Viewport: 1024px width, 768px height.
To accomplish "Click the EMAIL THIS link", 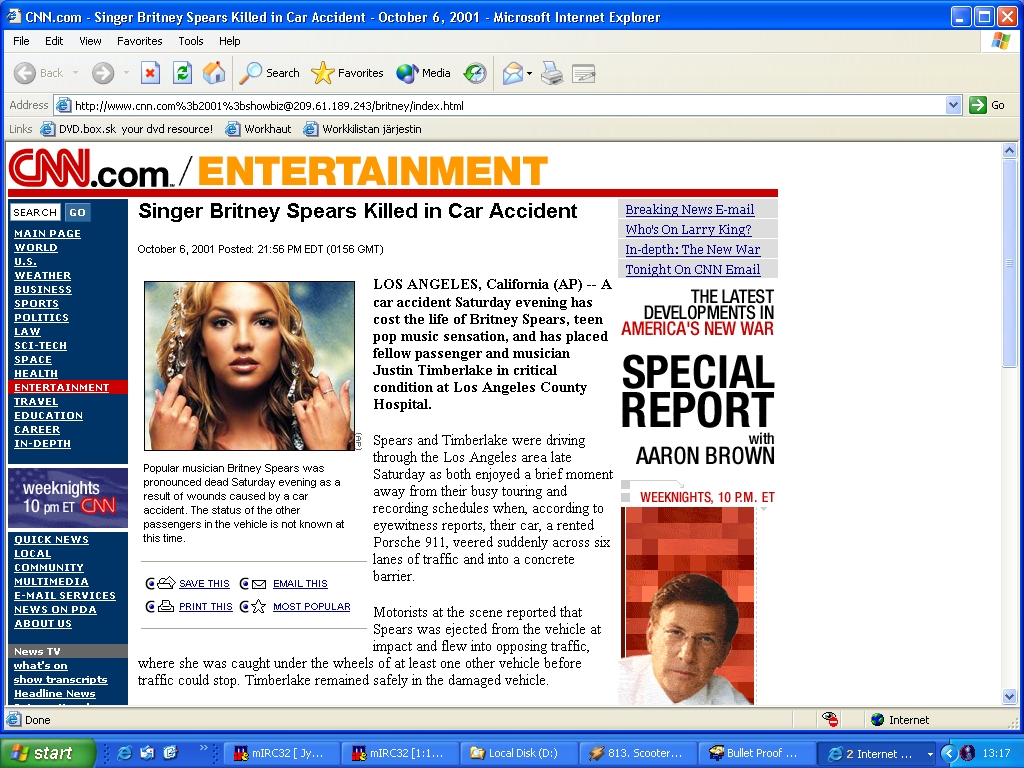I will click(x=300, y=583).
